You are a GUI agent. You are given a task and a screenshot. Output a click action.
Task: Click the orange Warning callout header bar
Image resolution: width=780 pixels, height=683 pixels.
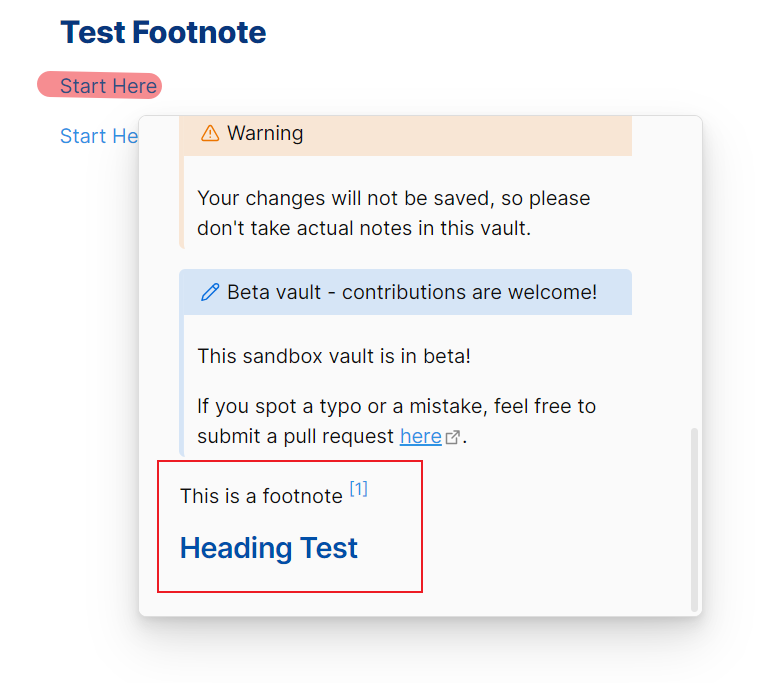(405, 135)
